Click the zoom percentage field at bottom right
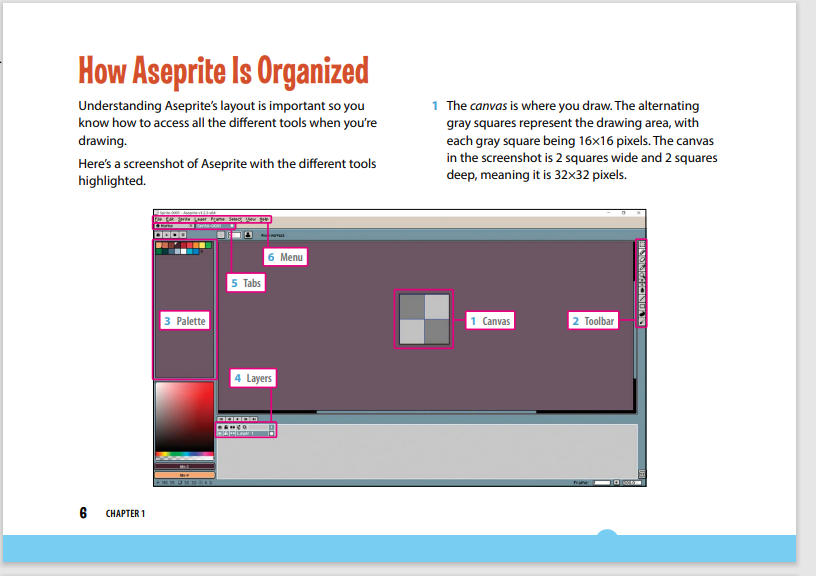The height and width of the screenshot is (576, 816). click(x=632, y=482)
